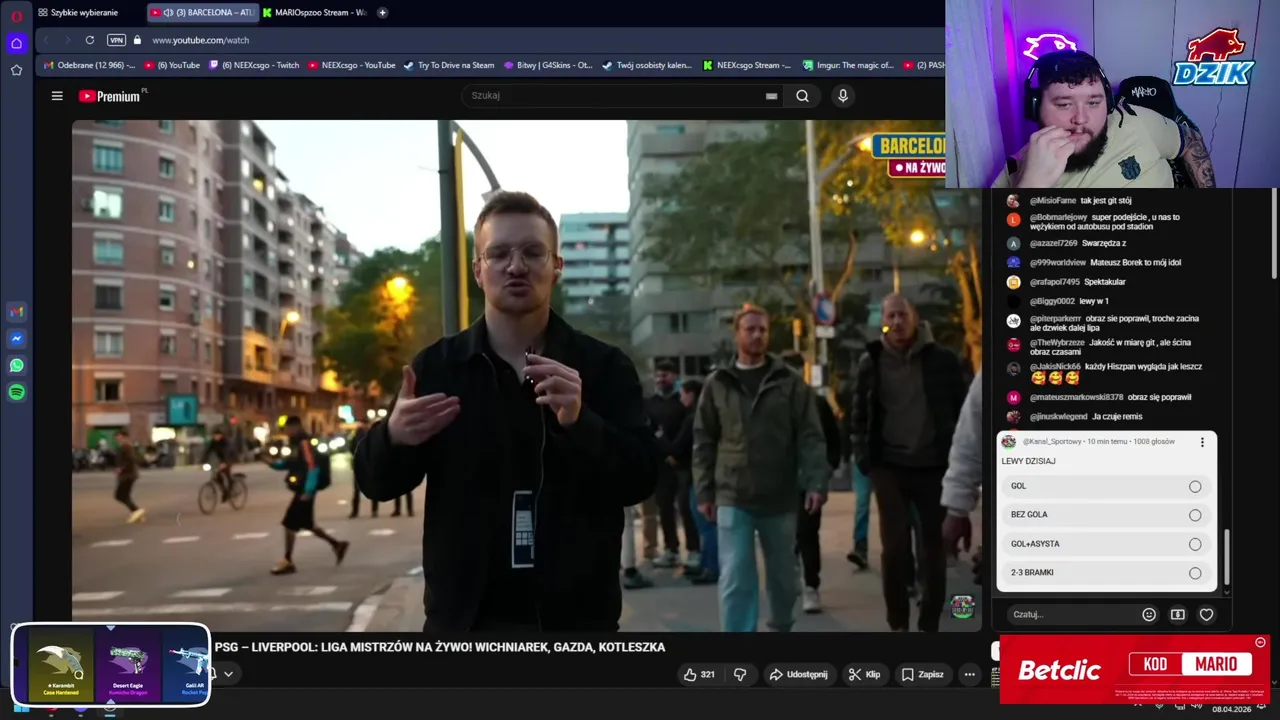This screenshot has width=1280, height=720.
Task: Click the video title text
Action: coord(440,647)
